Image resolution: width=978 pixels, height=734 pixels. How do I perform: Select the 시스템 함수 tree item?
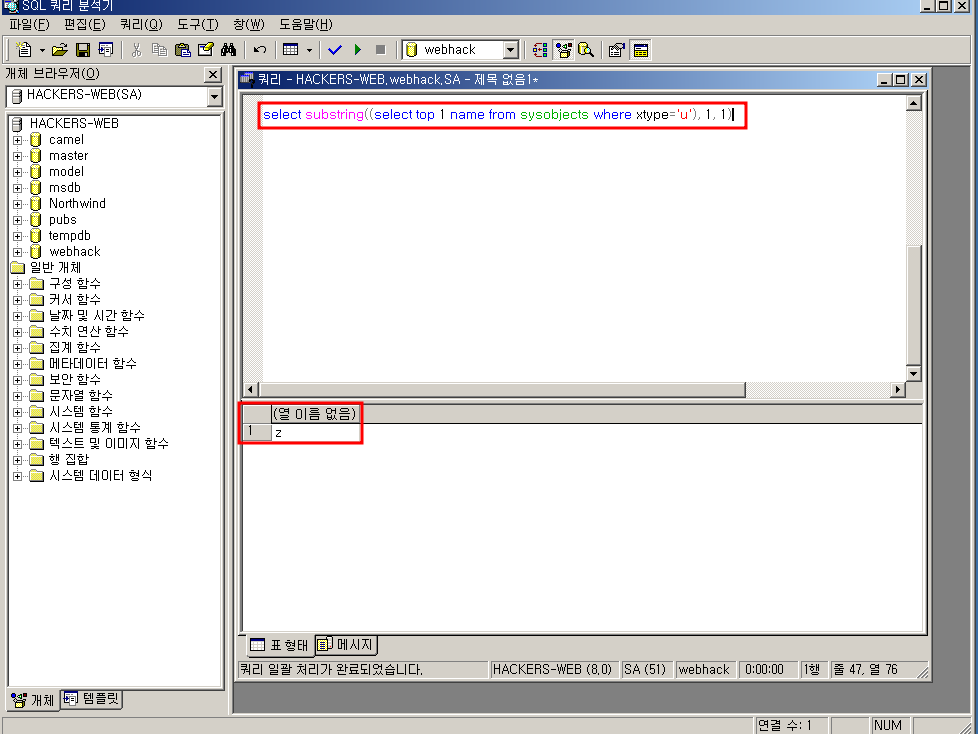pyautogui.click(x=80, y=412)
